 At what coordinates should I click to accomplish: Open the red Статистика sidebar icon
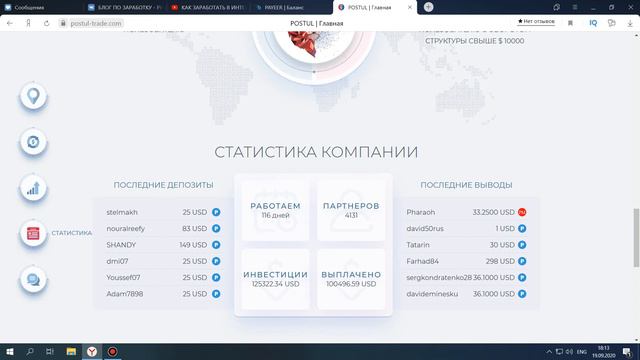[33, 233]
